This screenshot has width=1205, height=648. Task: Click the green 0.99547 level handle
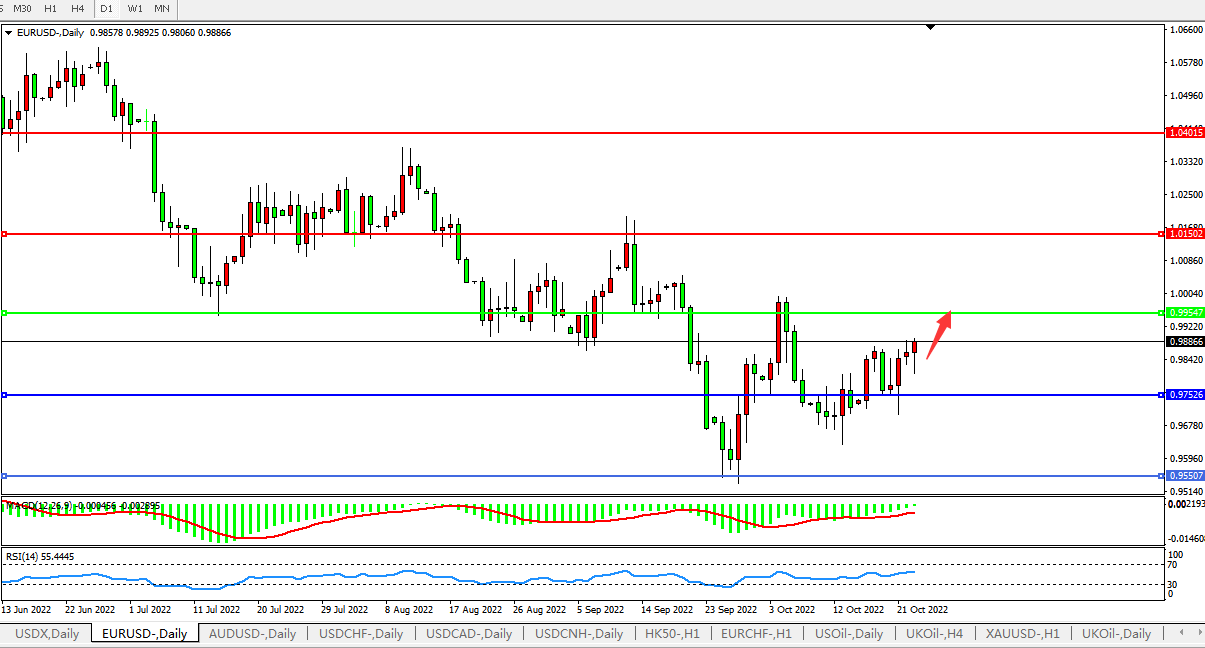(5, 313)
